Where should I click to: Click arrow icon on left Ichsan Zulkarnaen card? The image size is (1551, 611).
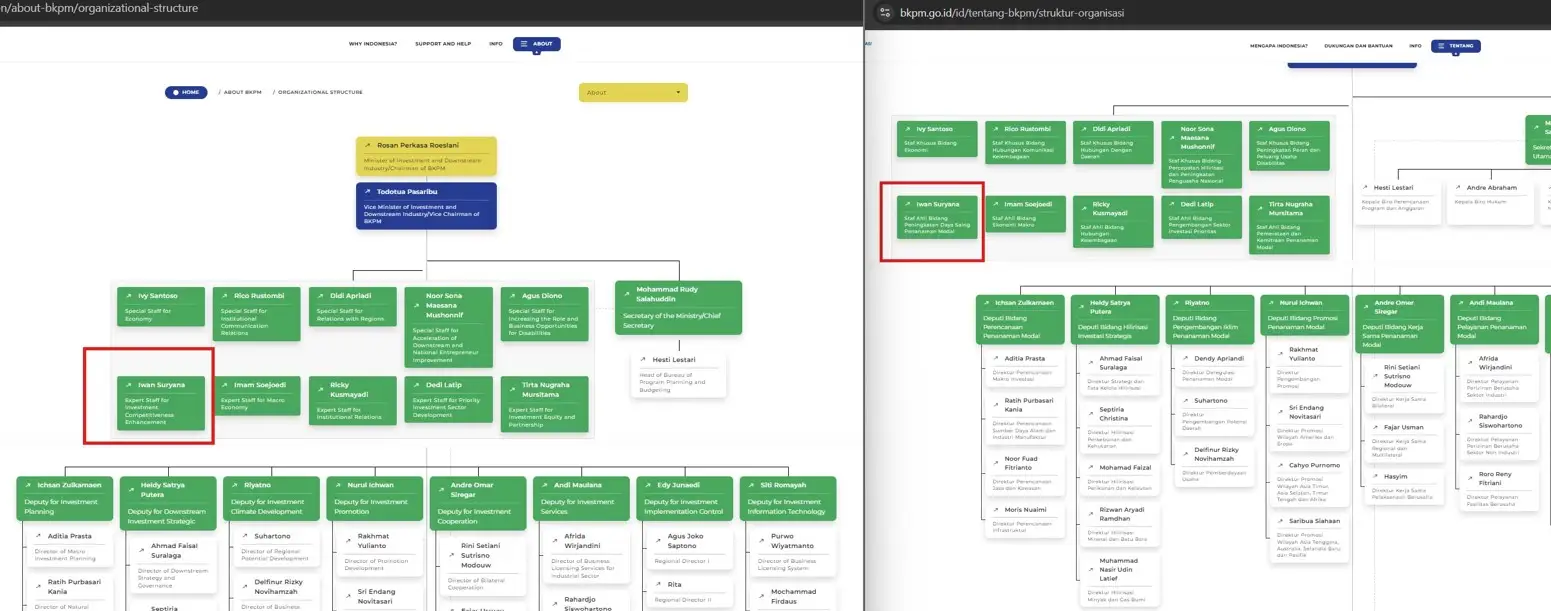(27, 485)
